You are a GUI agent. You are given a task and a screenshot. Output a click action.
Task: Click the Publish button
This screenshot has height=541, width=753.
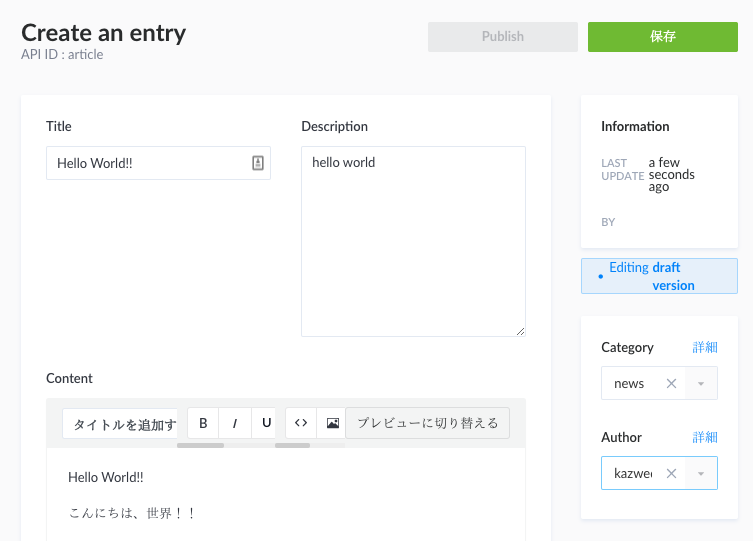502,37
